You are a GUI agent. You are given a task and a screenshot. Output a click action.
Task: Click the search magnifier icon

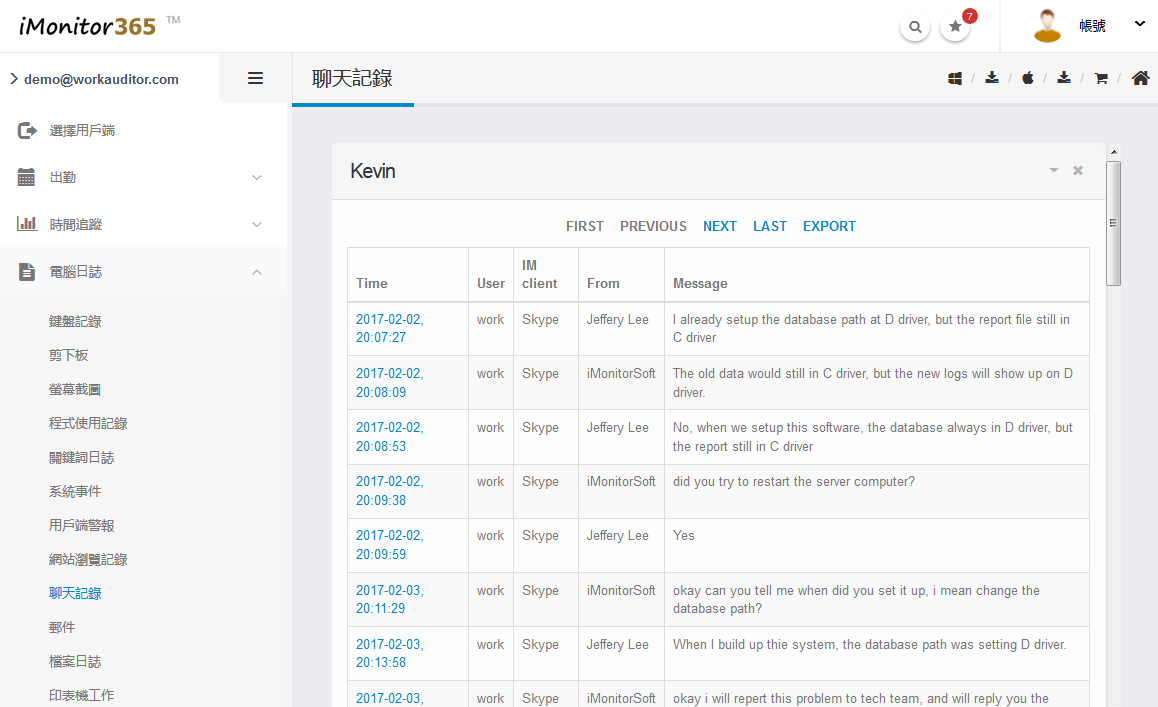tap(914, 27)
